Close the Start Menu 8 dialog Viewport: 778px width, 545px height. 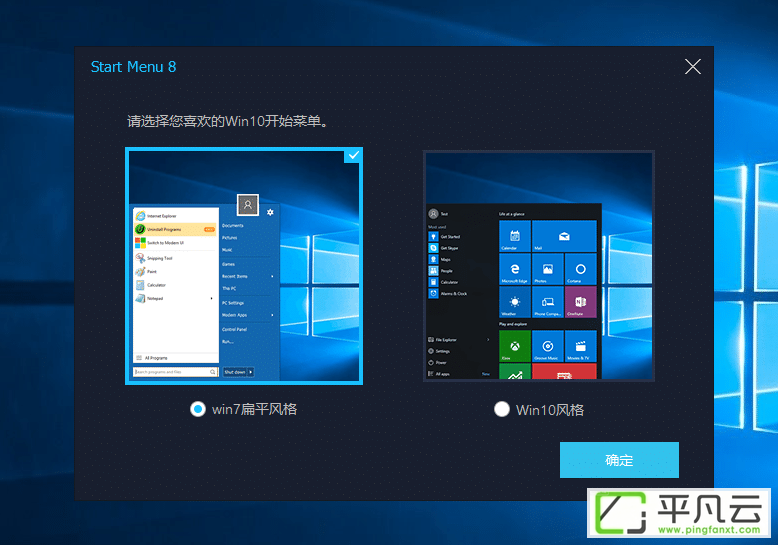[x=693, y=67]
